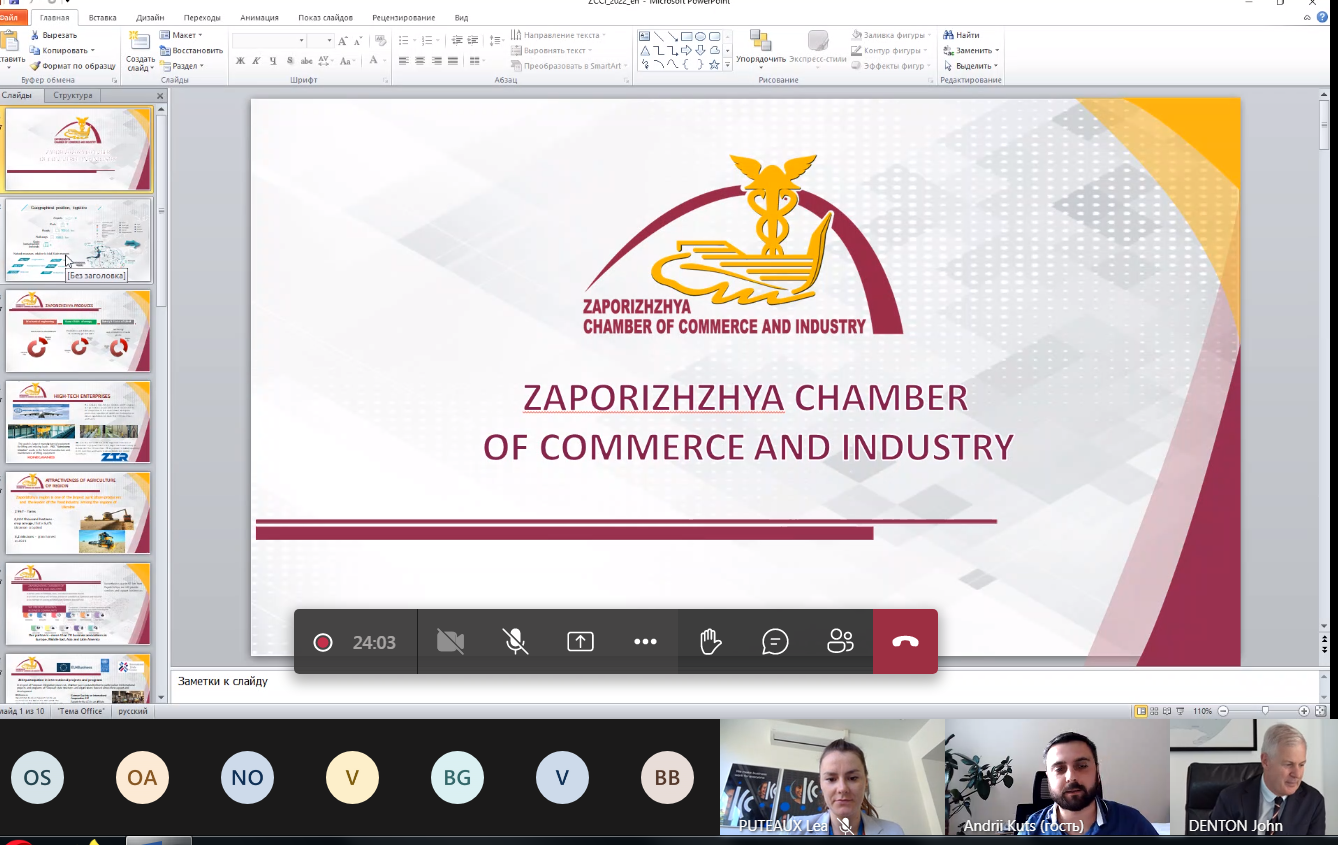Click the zoom in plus button

(1304, 711)
